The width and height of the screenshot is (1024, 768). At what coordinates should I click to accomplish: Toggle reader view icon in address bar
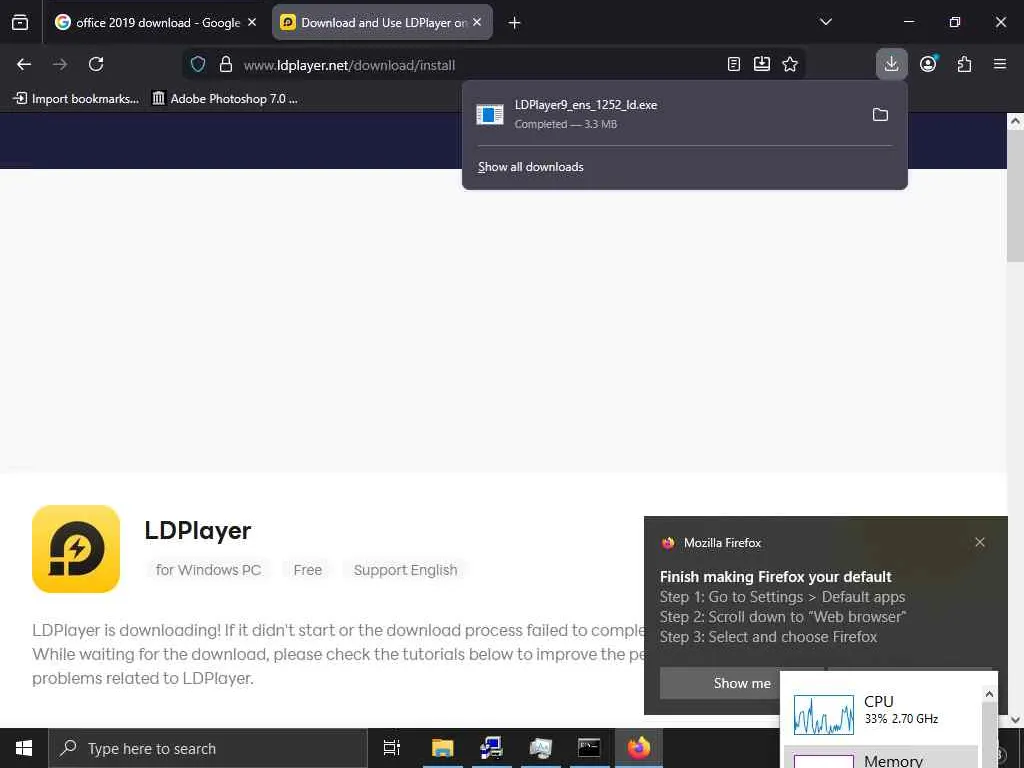point(733,64)
